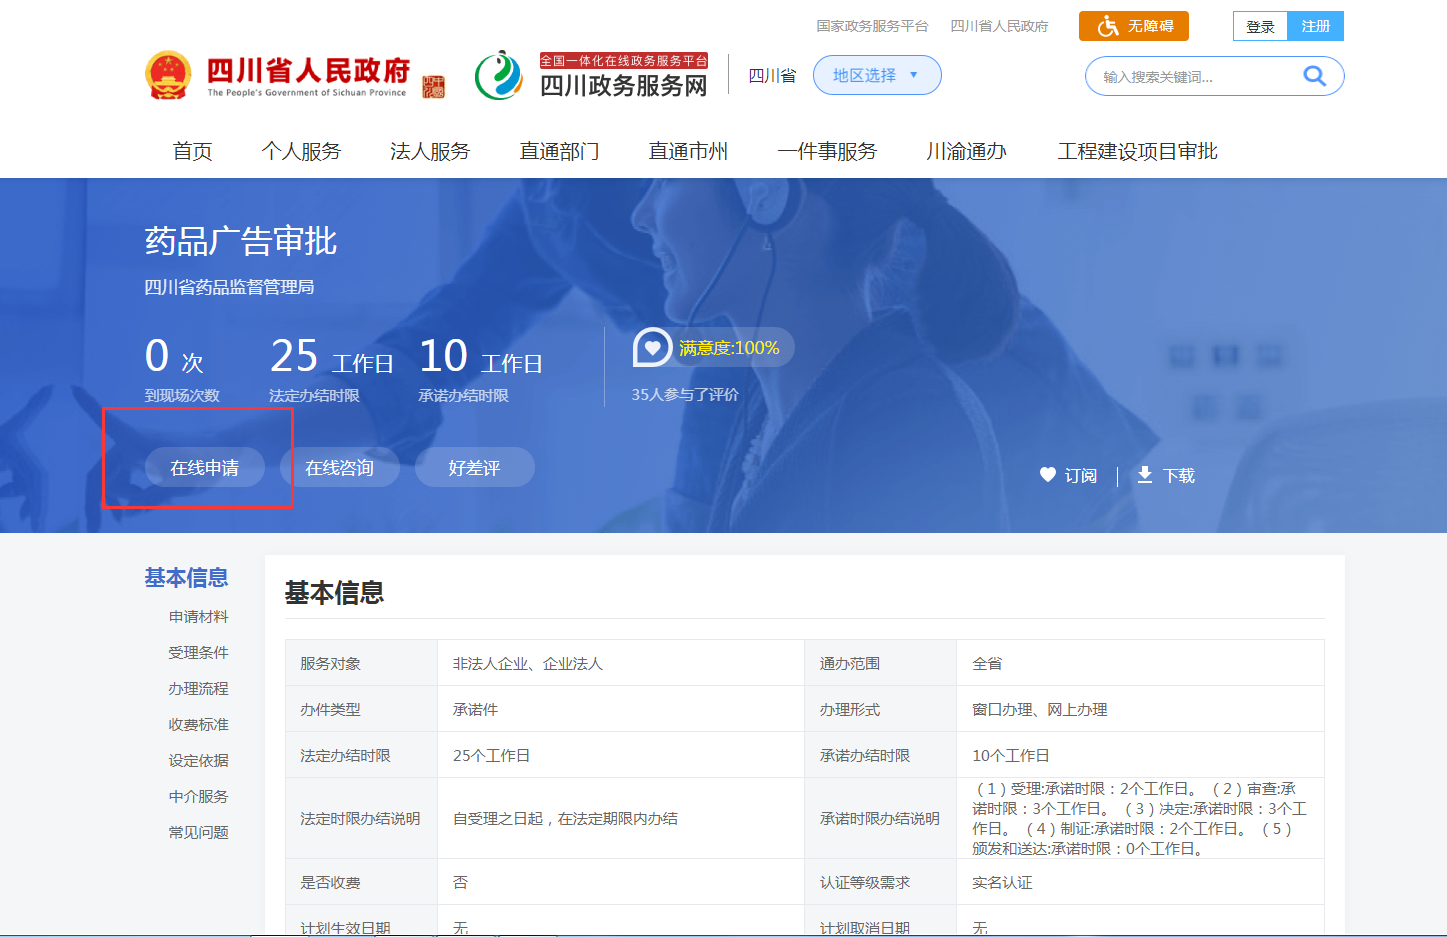Go to 工程建设项目审批 in navigation

coord(1137,151)
